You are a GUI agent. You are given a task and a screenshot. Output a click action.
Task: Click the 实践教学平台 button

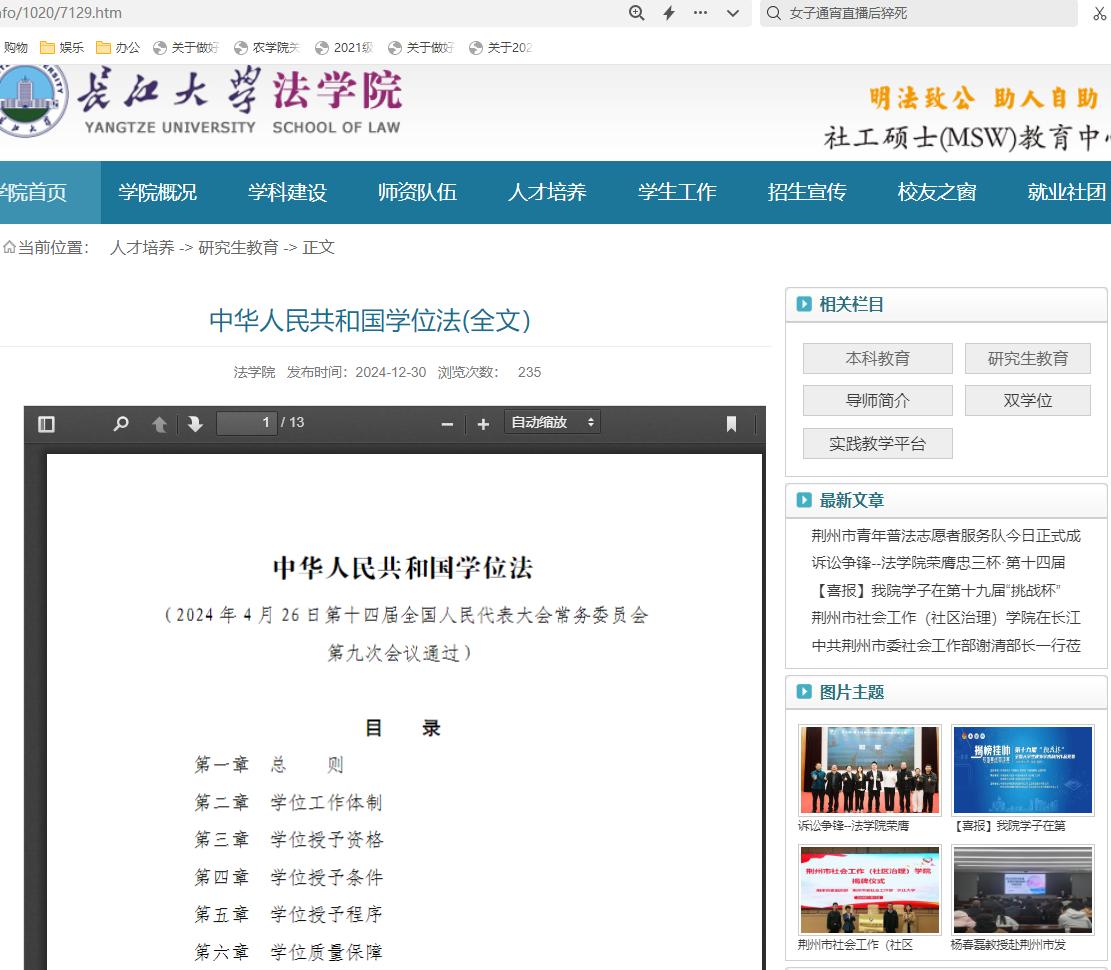pyautogui.click(x=877, y=444)
